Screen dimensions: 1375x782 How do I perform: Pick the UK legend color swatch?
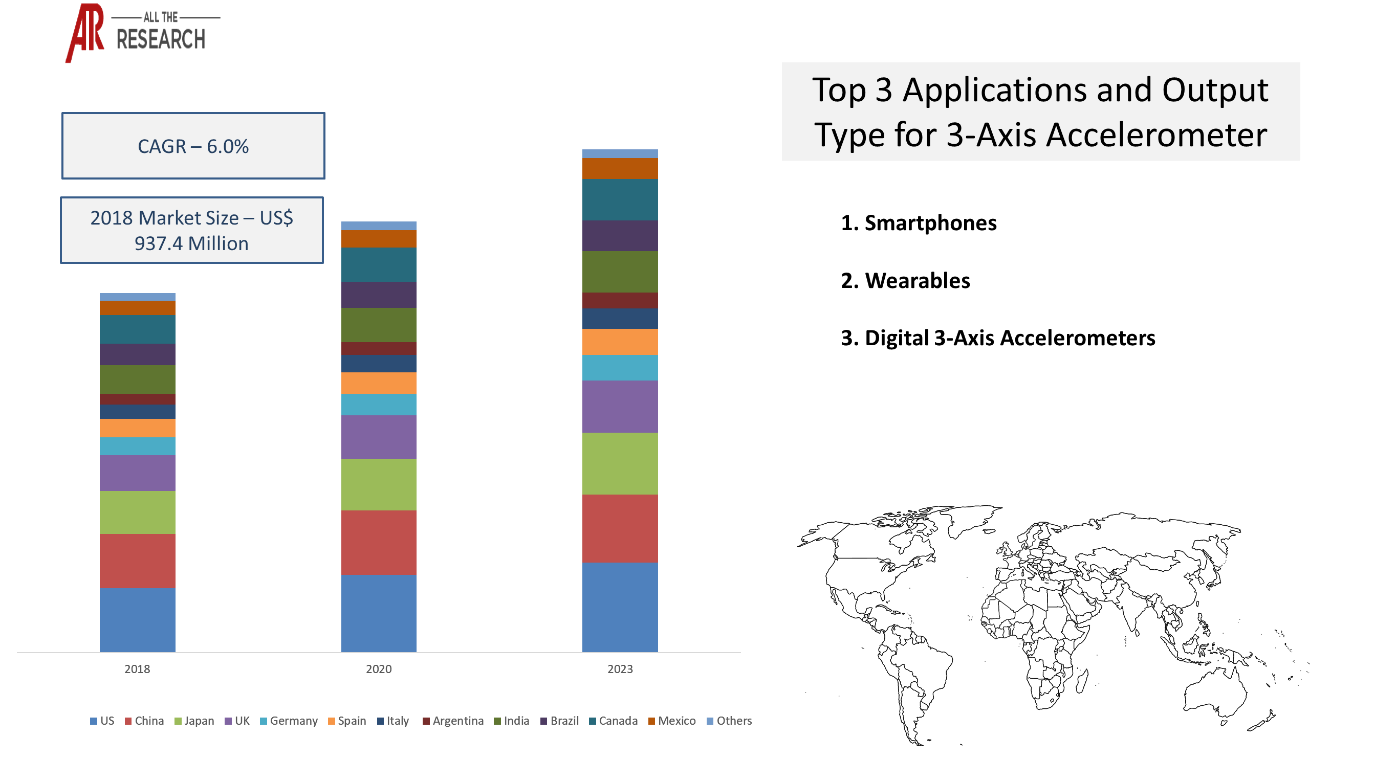[226, 720]
